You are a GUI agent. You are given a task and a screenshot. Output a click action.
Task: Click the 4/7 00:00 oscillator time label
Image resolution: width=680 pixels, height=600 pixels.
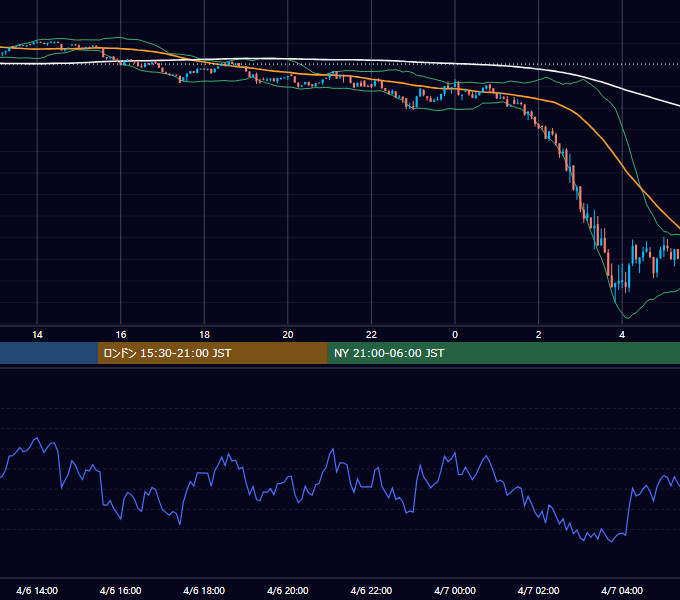(x=455, y=590)
